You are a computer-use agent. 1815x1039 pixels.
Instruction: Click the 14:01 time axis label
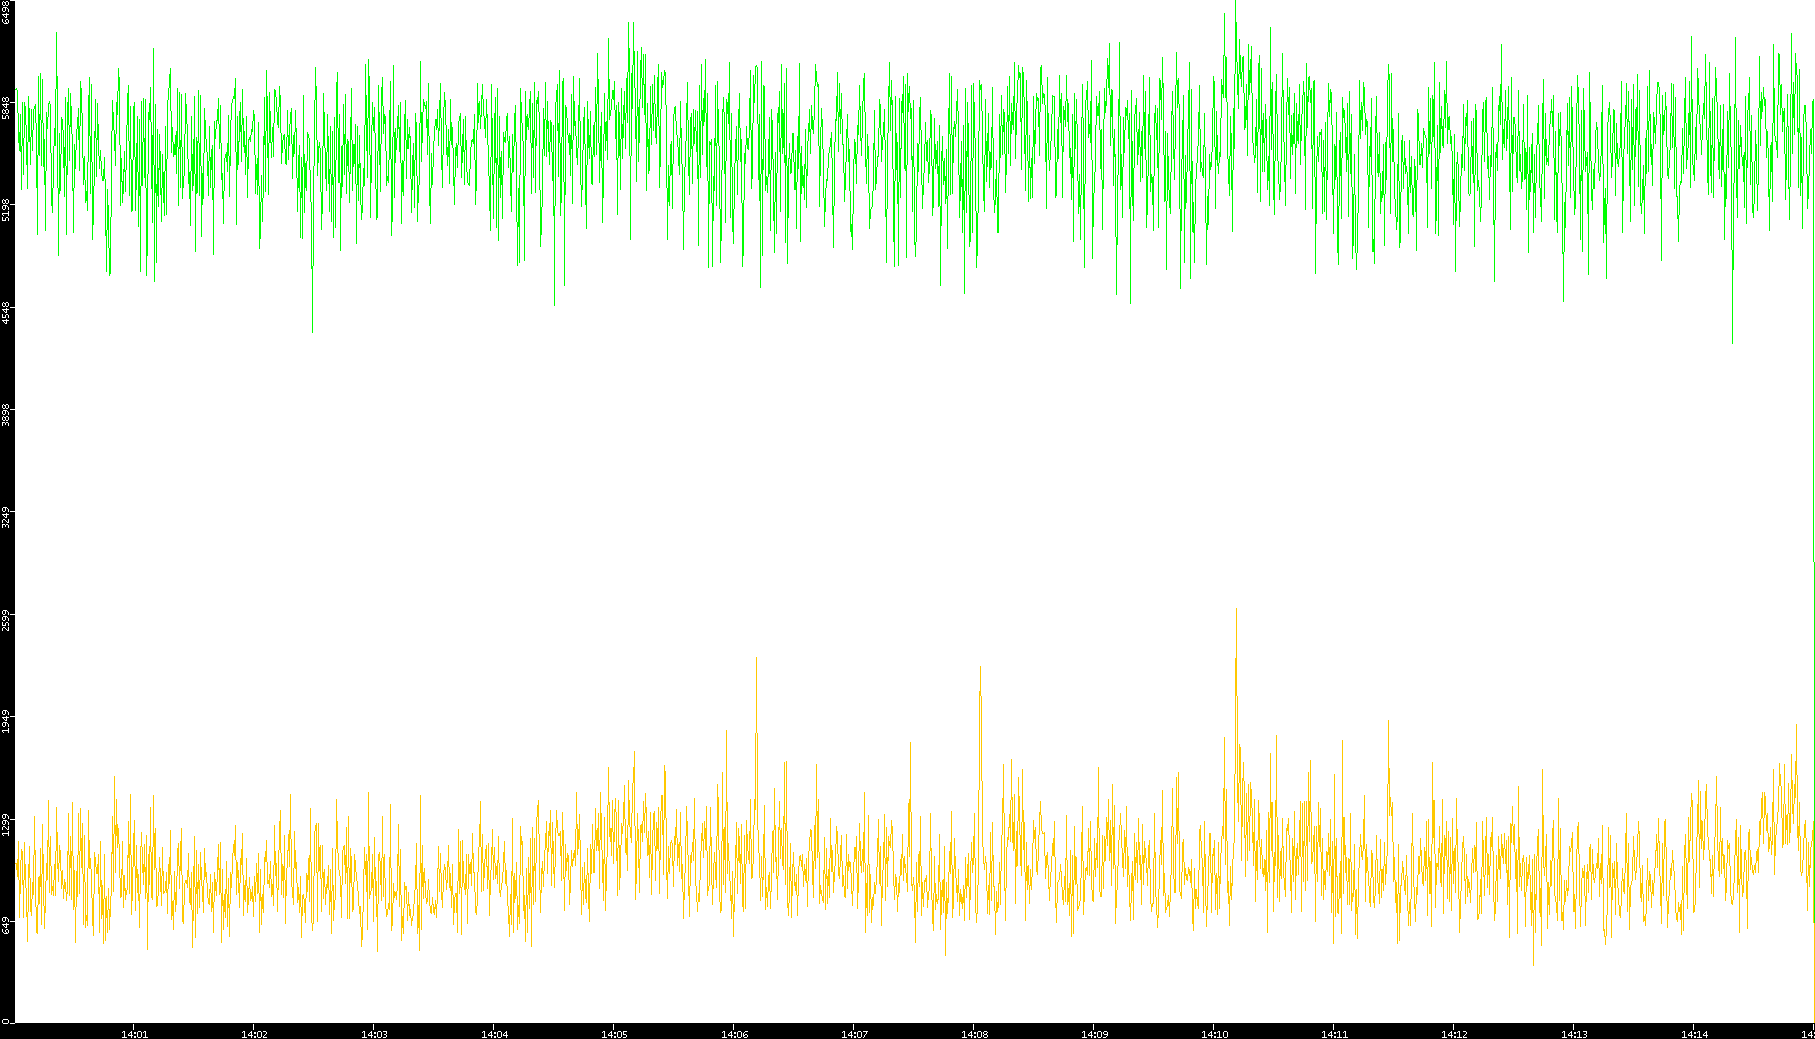(x=134, y=1034)
